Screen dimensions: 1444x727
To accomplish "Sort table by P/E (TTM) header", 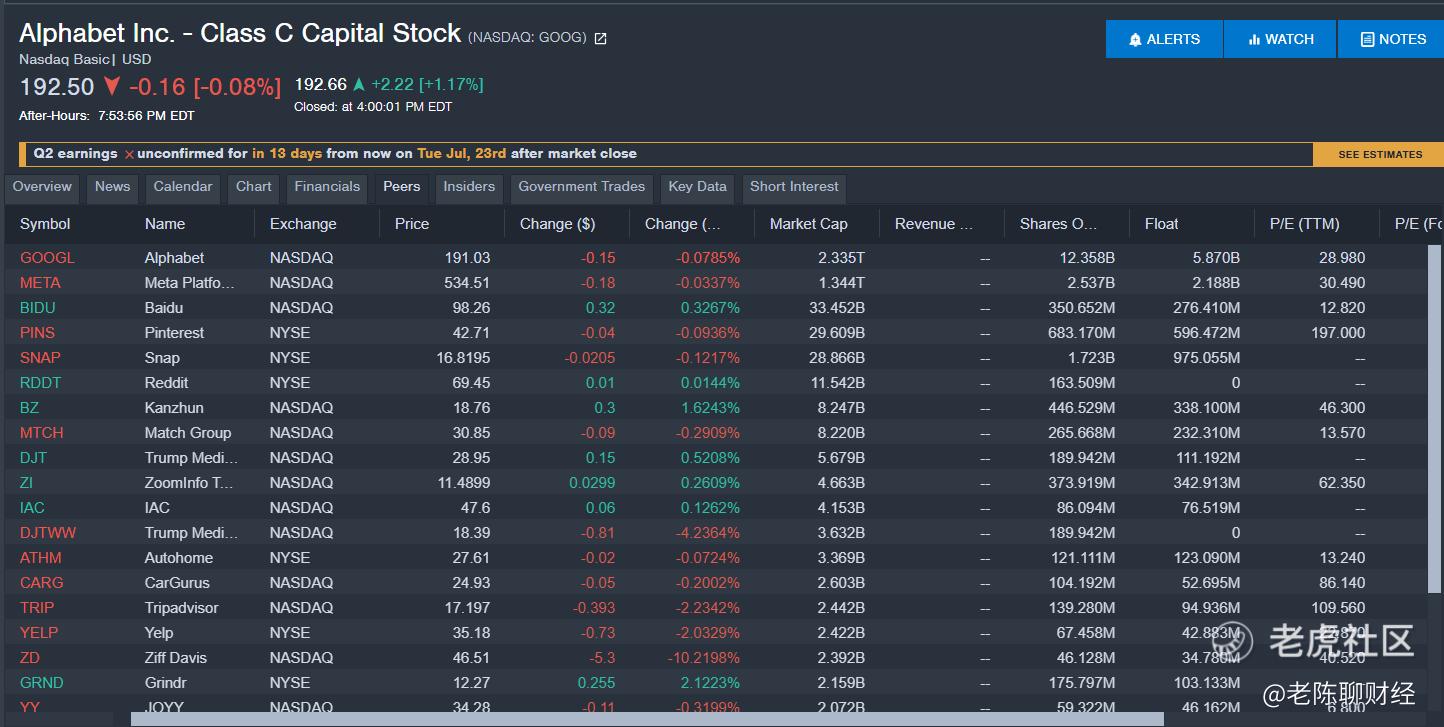I will click(x=1304, y=224).
